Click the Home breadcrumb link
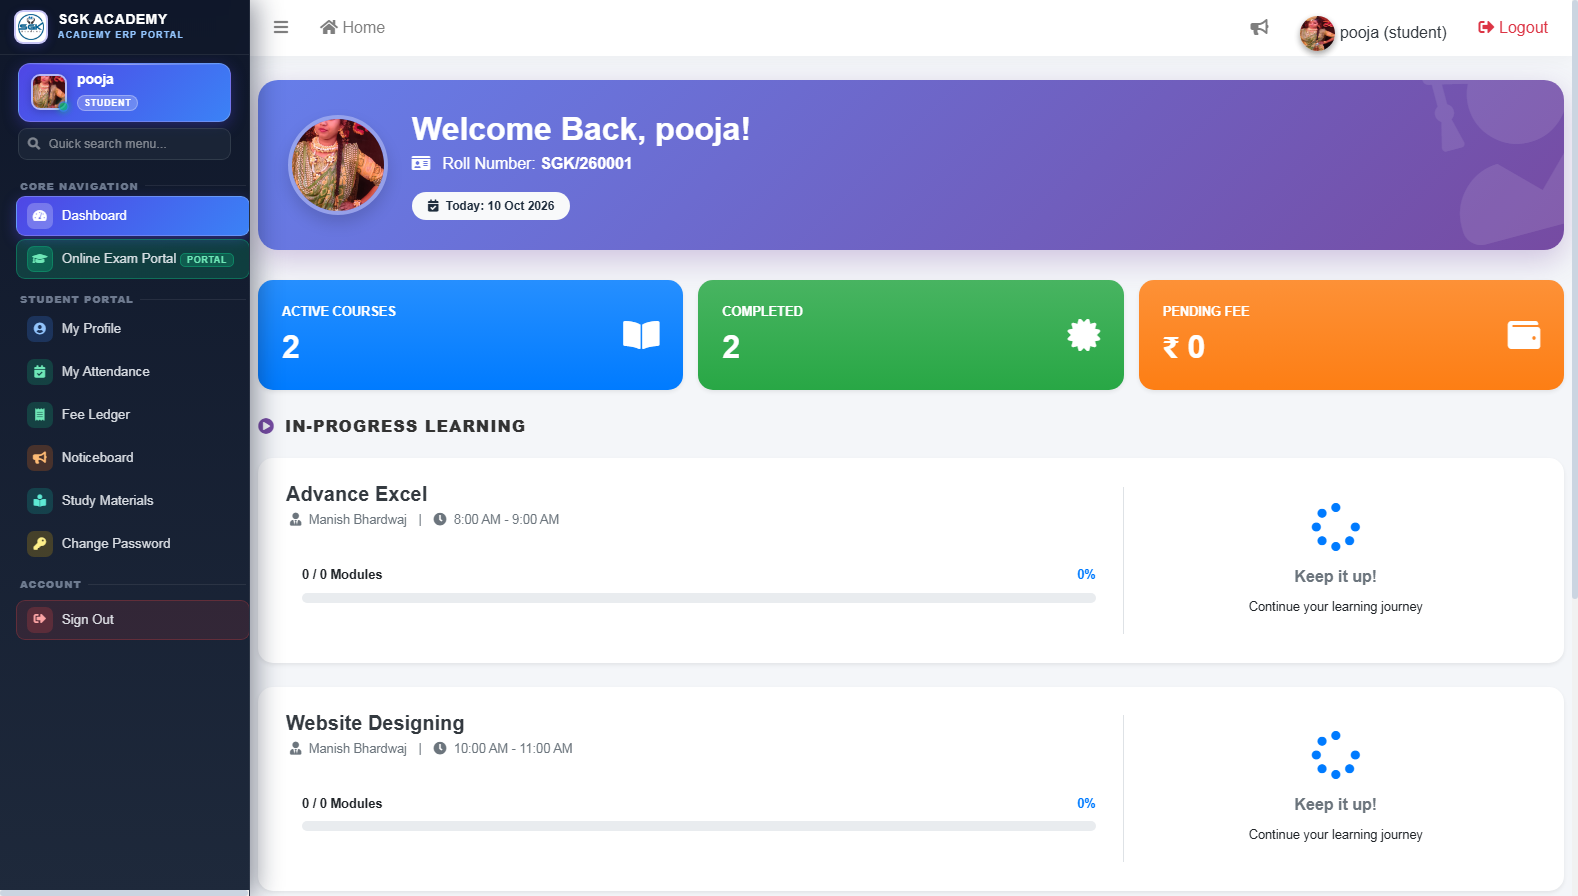This screenshot has height=896, width=1578. 352,27
